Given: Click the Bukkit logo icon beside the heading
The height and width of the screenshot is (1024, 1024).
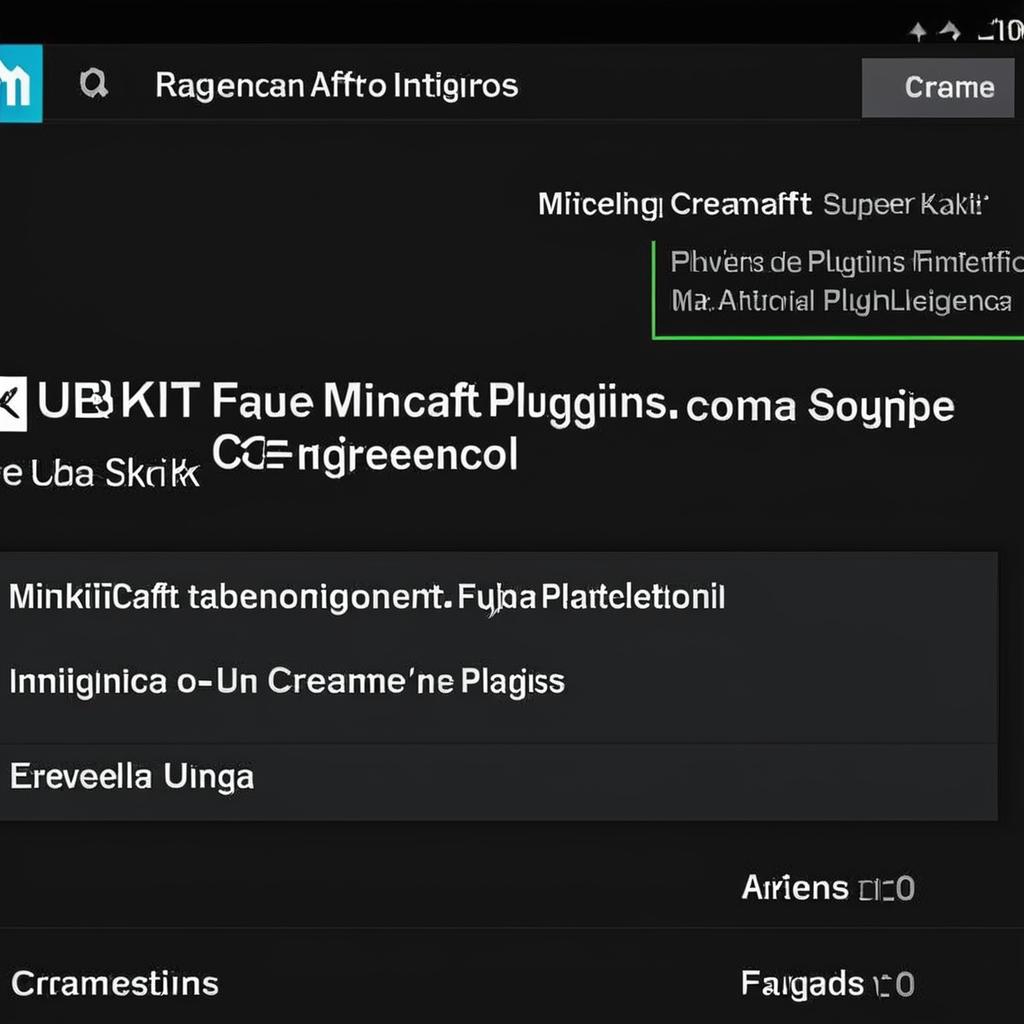Looking at the screenshot, I should point(13,403).
